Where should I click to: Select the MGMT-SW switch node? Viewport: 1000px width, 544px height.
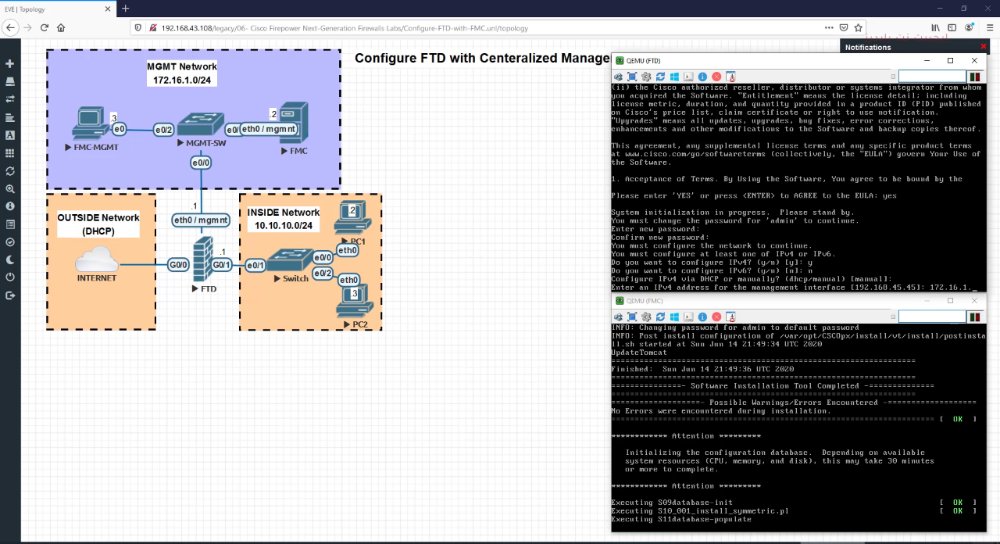[201, 124]
